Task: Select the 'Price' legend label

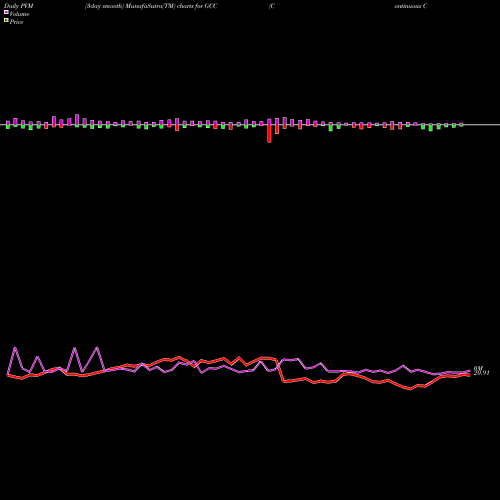Action: [16, 22]
